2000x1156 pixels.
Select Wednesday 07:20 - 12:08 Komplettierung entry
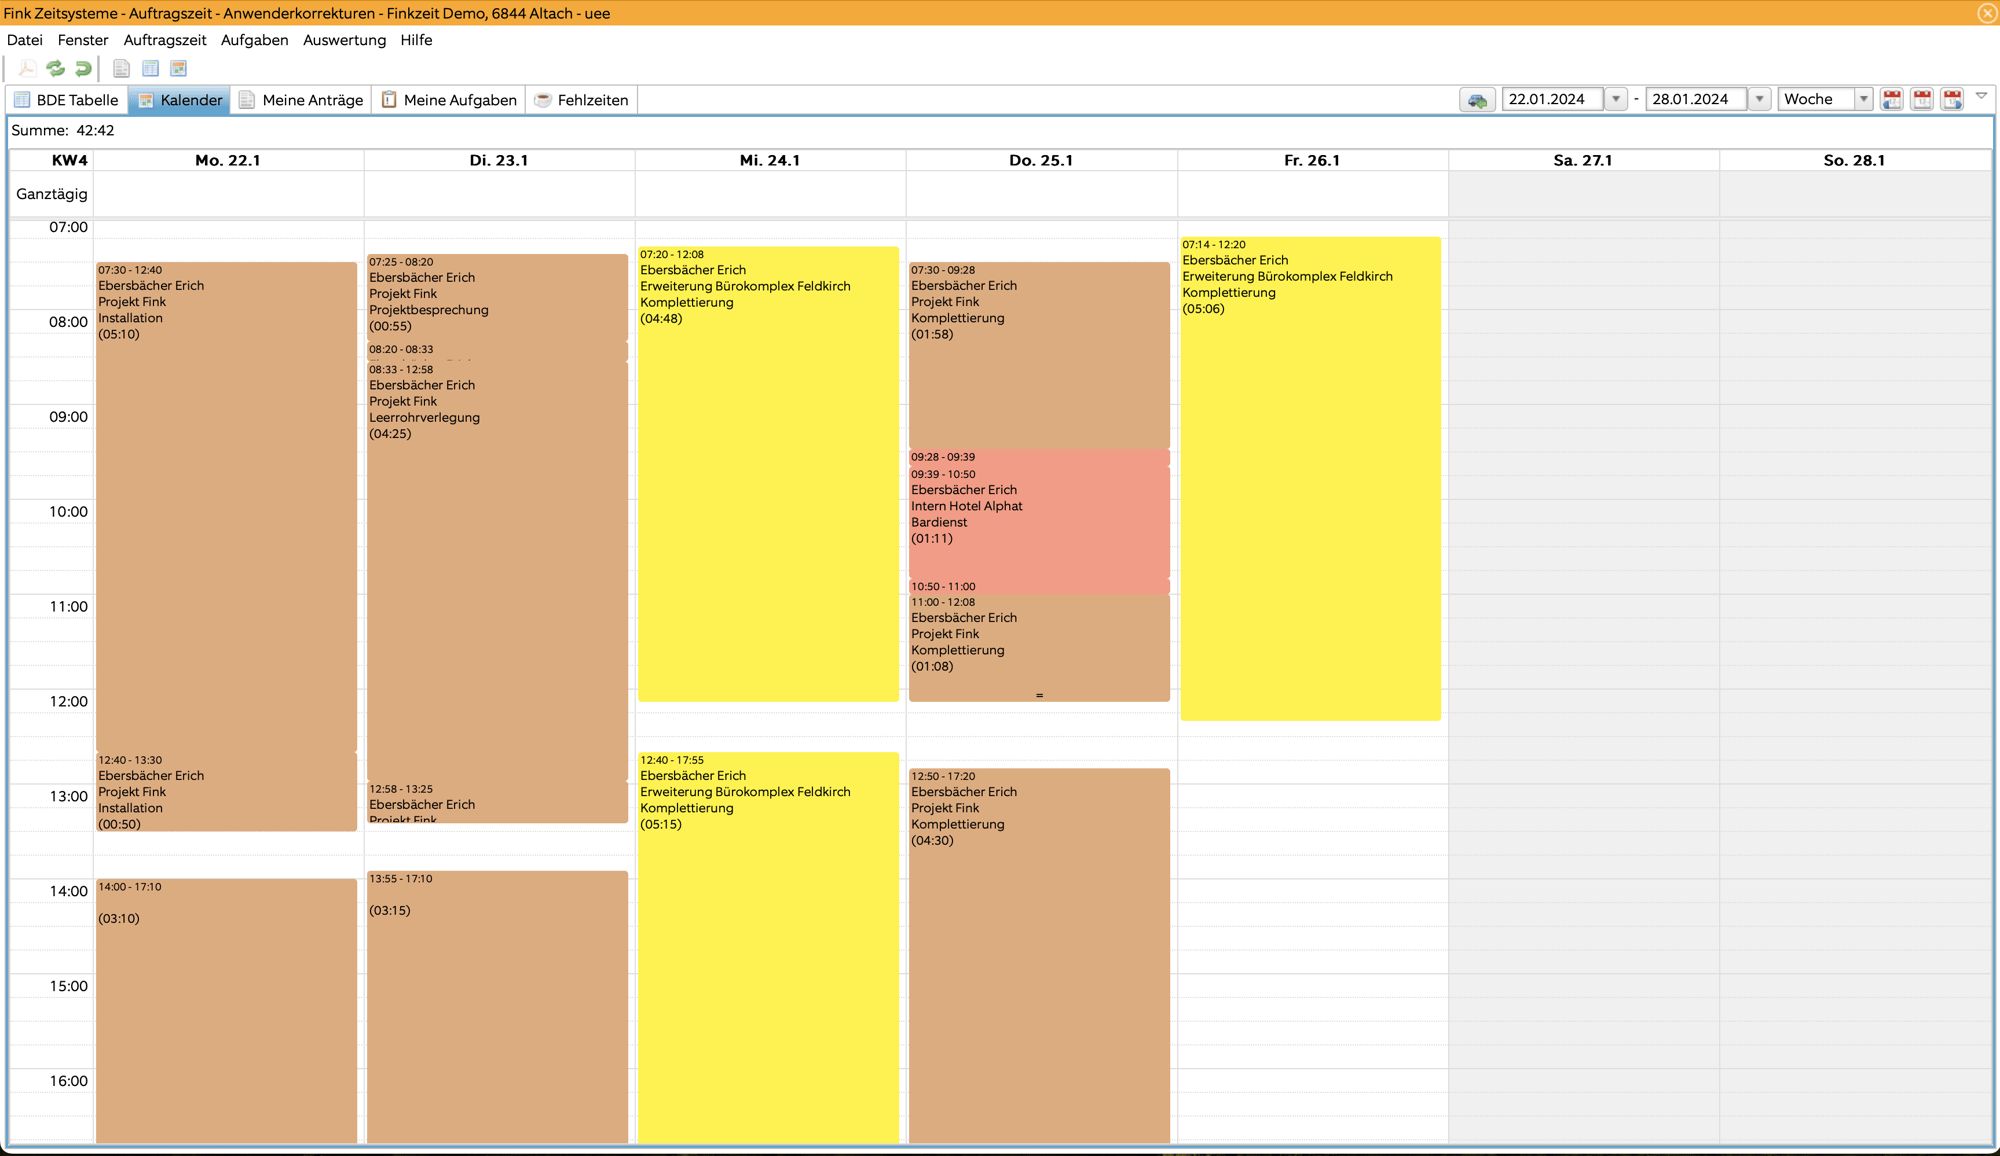pos(768,473)
